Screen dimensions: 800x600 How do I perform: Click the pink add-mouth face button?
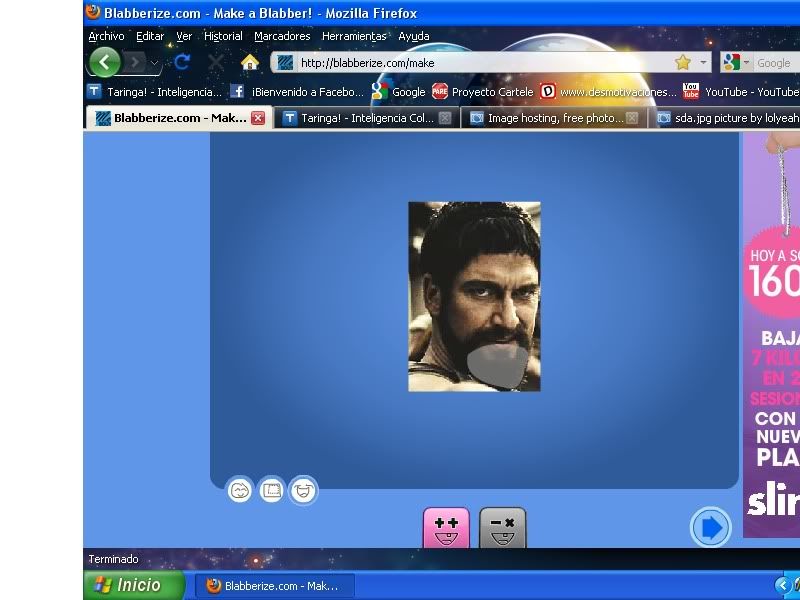pyautogui.click(x=446, y=528)
